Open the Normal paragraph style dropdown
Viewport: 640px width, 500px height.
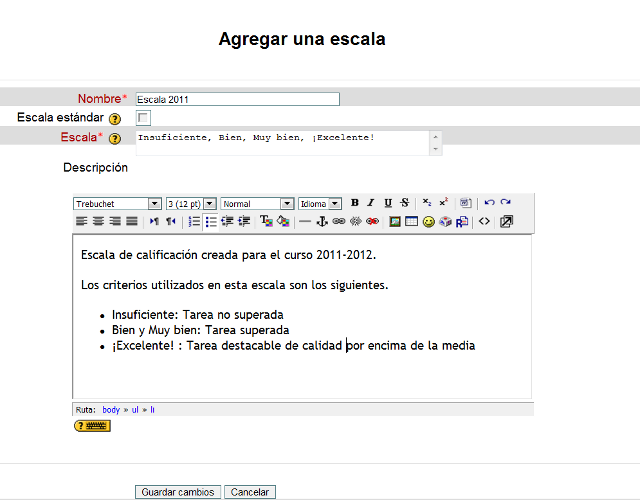(257, 204)
